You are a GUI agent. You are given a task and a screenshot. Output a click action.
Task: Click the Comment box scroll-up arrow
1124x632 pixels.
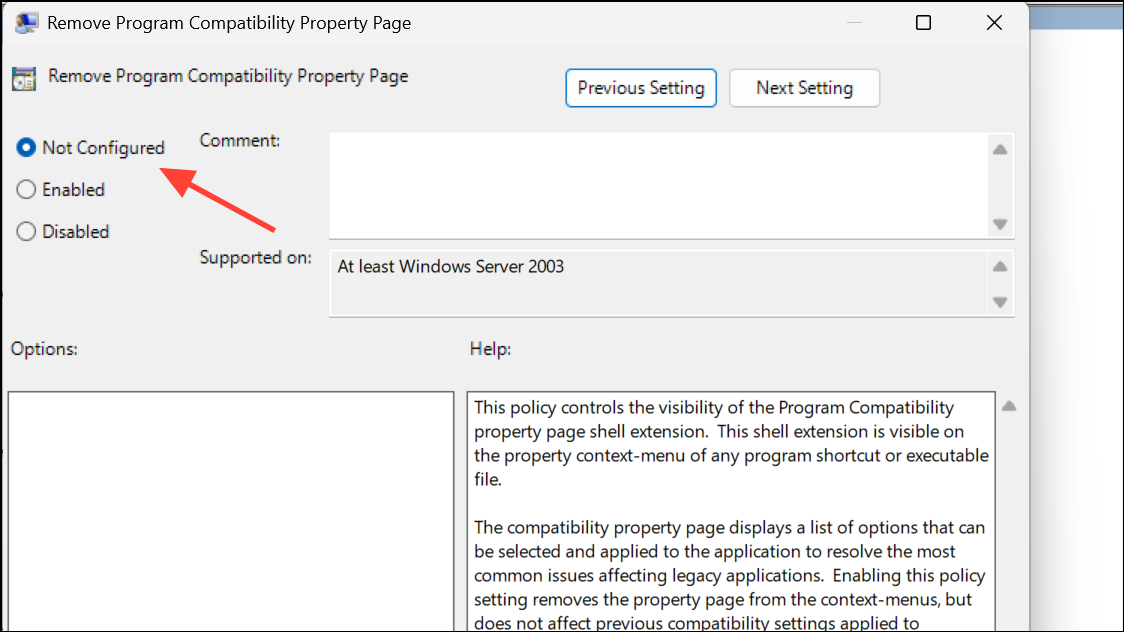pos(999,148)
